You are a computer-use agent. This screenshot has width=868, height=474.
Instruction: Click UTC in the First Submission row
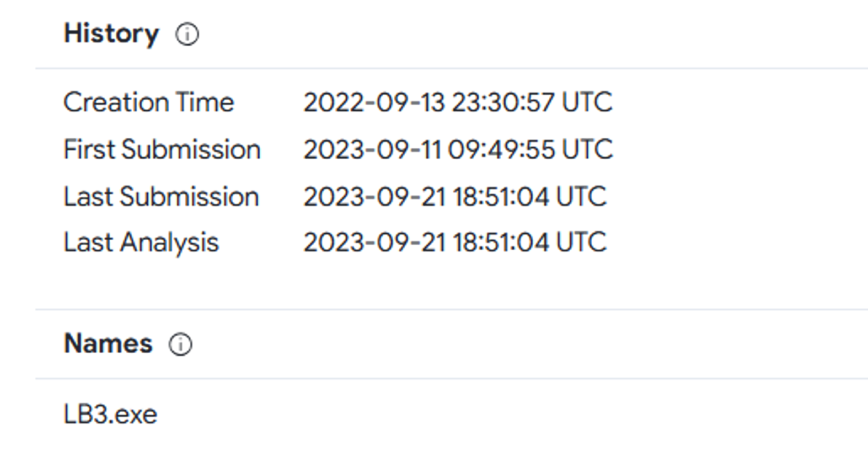(586, 150)
